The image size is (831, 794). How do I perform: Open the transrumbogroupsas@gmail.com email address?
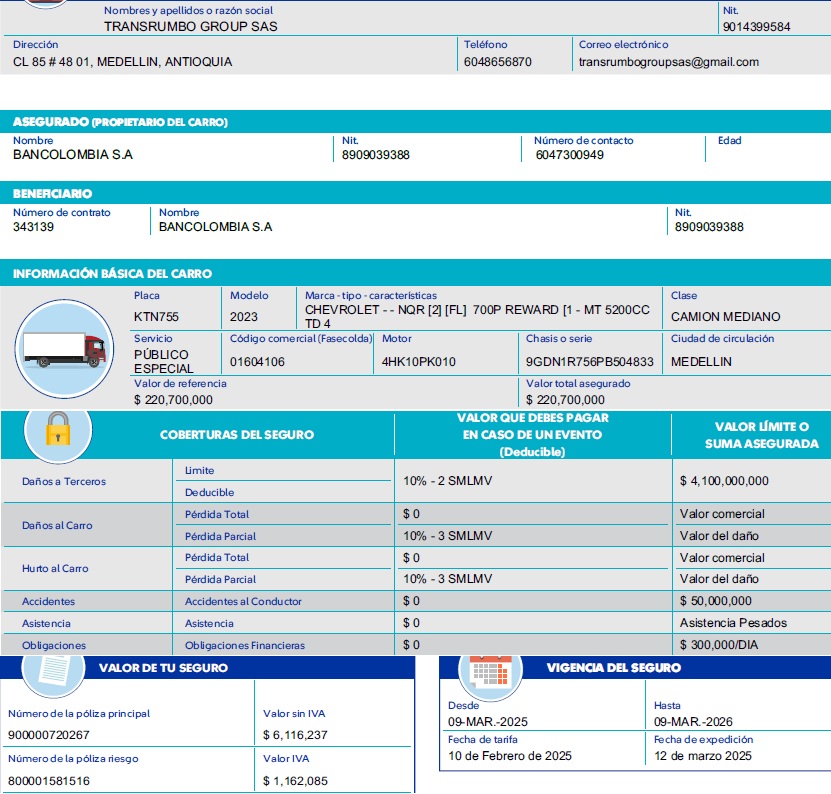coord(668,62)
